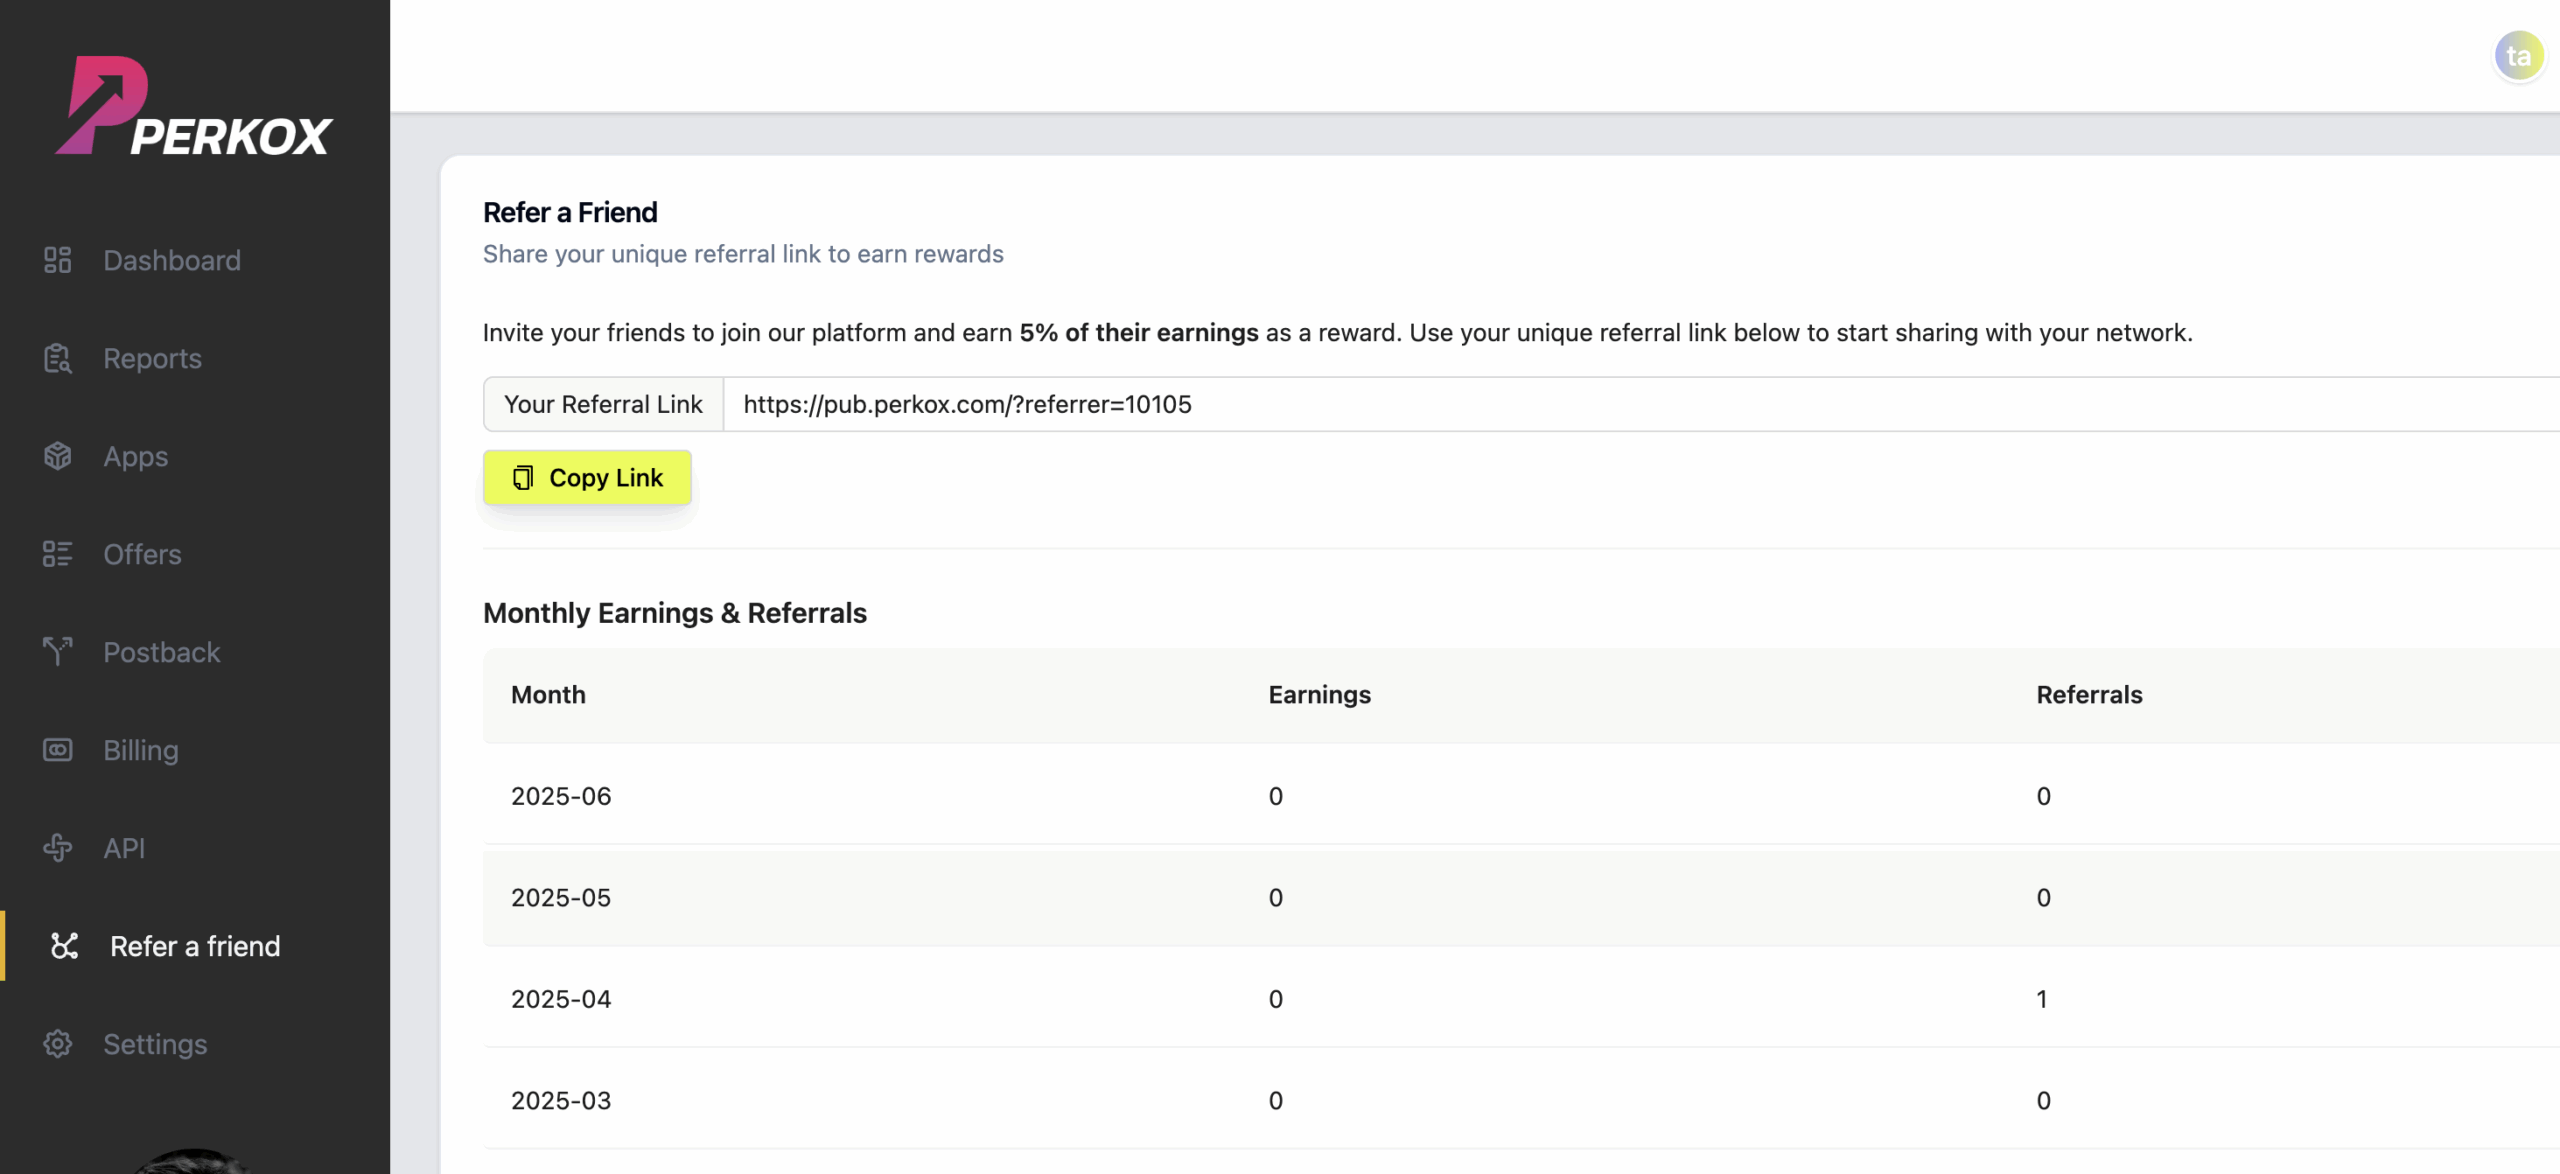Click the Apps cube icon
The width and height of the screenshot is (2560, 1174).
pos(57,456)
